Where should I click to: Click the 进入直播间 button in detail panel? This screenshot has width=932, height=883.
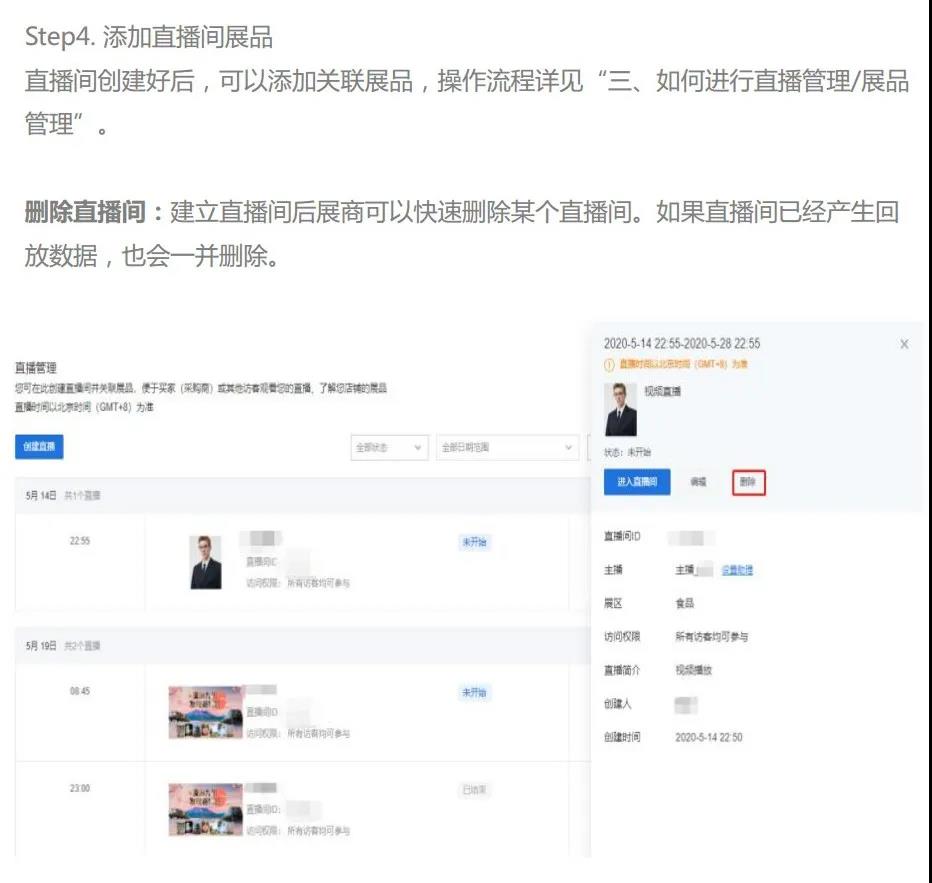coord(637,482)
